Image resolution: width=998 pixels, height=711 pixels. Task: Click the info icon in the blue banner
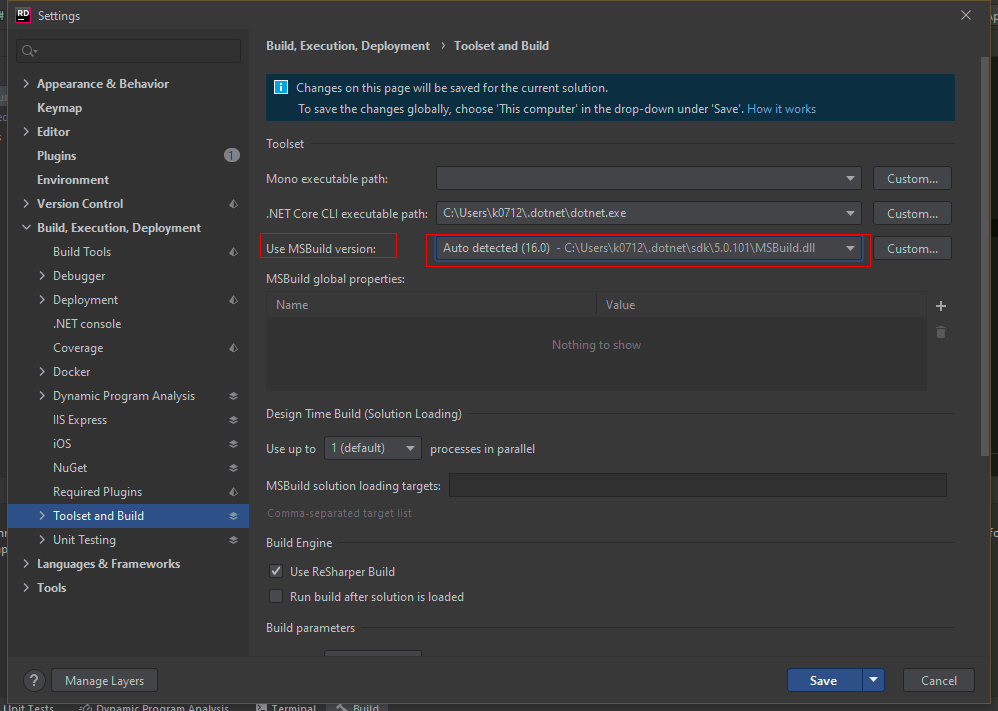click(281, 87)
